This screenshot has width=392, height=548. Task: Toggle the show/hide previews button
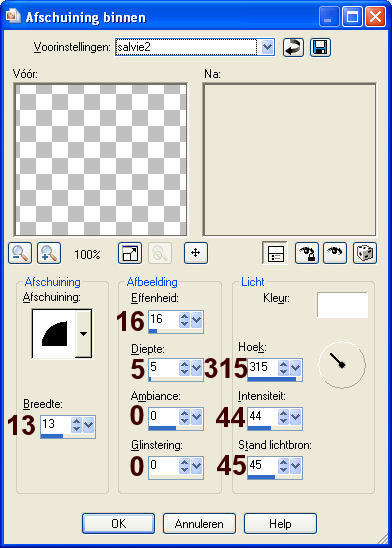point(275,253)
